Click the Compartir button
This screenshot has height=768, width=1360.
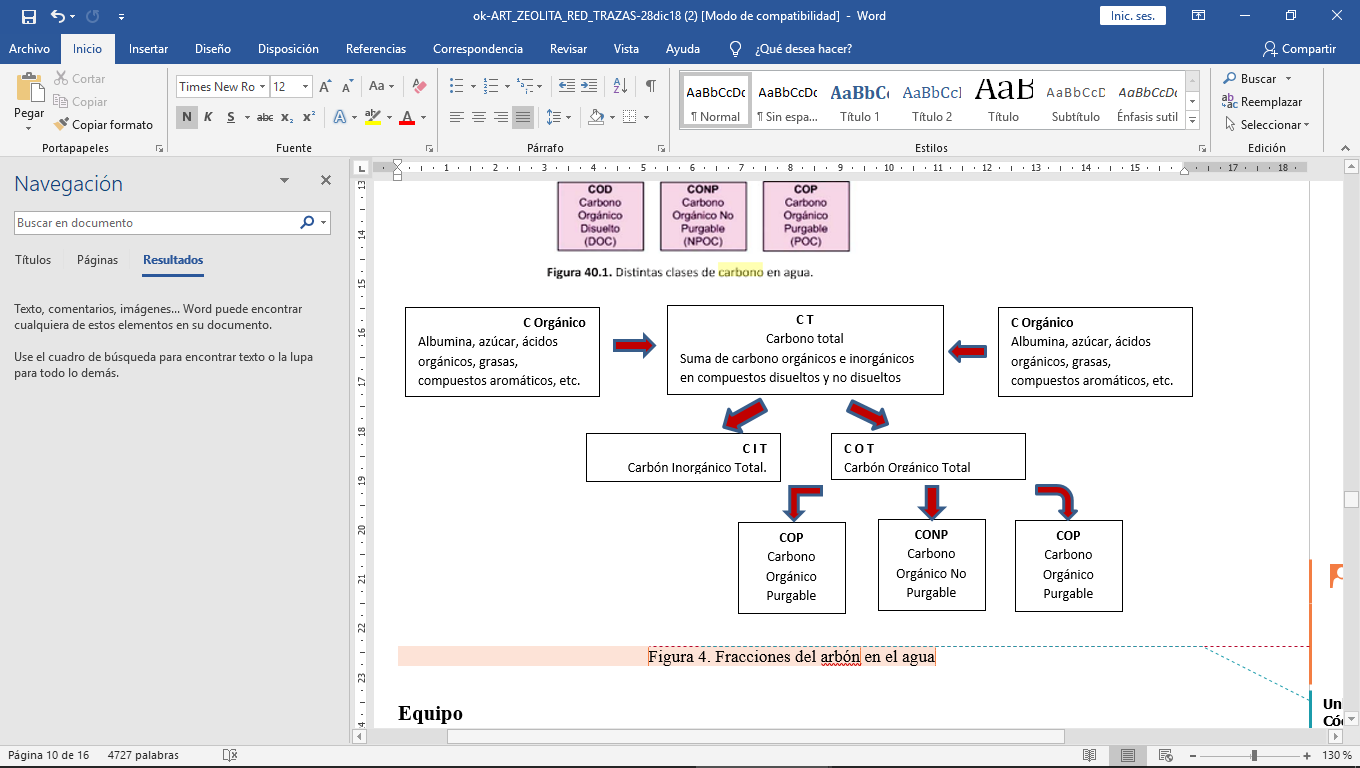pos(1299,49)
